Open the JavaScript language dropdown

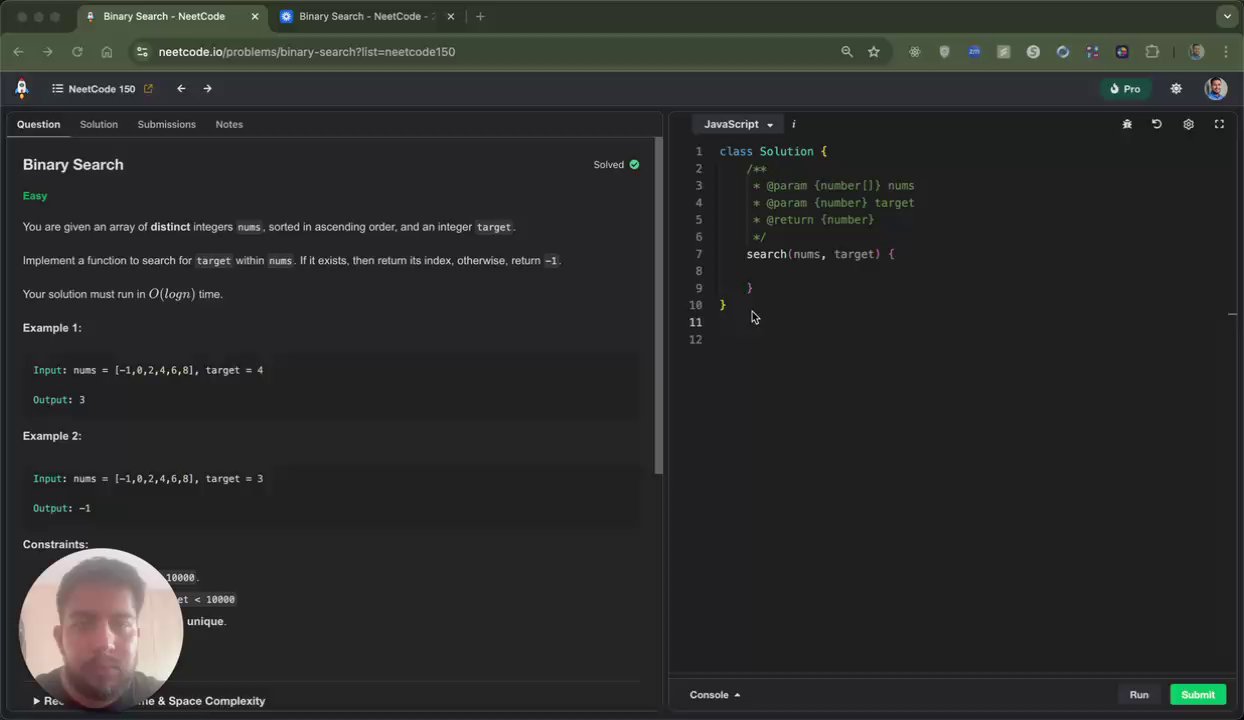click(x=738, y=124)
